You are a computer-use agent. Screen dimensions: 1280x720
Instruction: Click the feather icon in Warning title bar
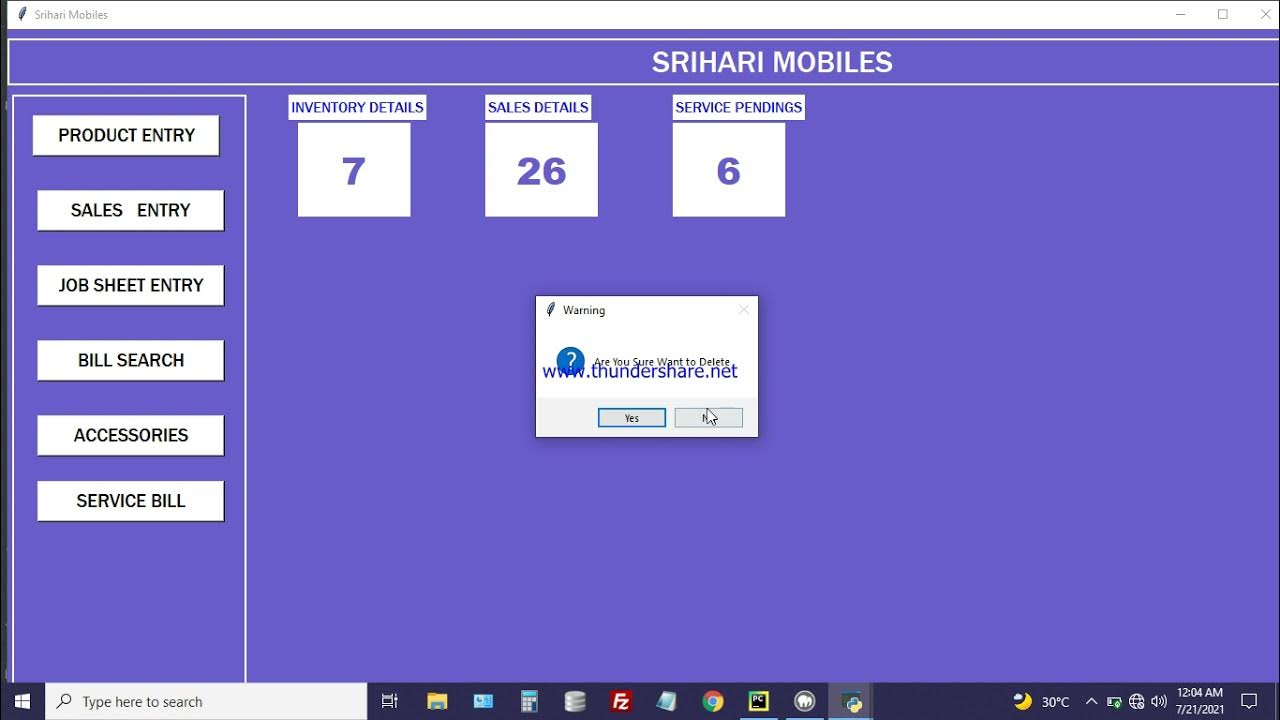pyautogui.click(x=550, y=310)
